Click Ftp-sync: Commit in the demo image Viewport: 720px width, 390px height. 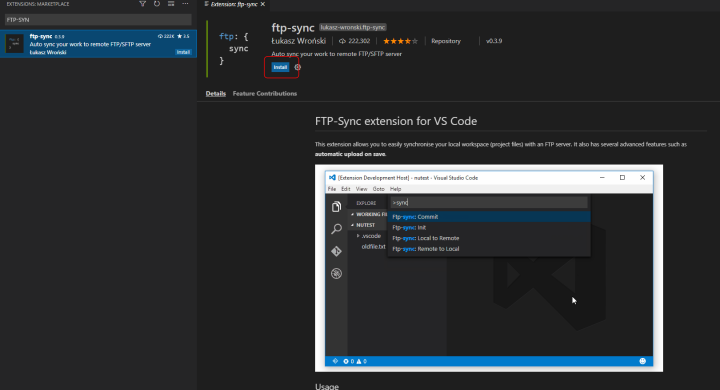pyautogui.click(x=489, y=217)
